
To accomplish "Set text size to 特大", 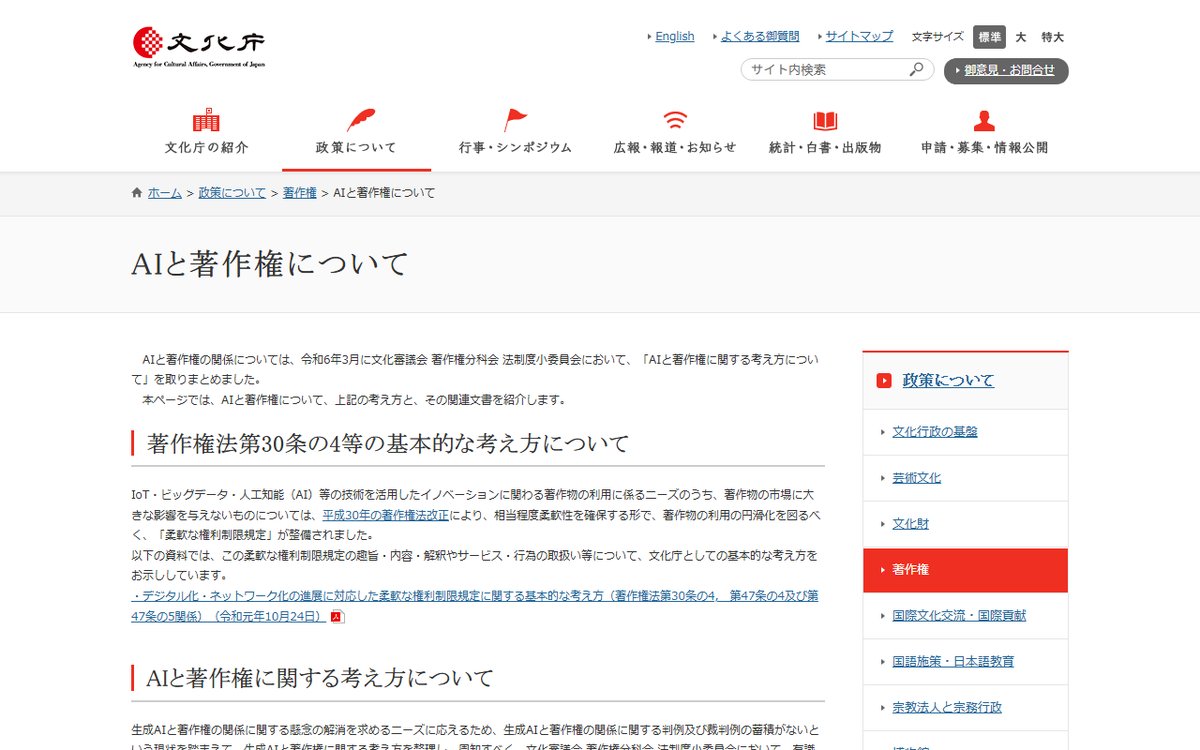I will point(1053,37).
